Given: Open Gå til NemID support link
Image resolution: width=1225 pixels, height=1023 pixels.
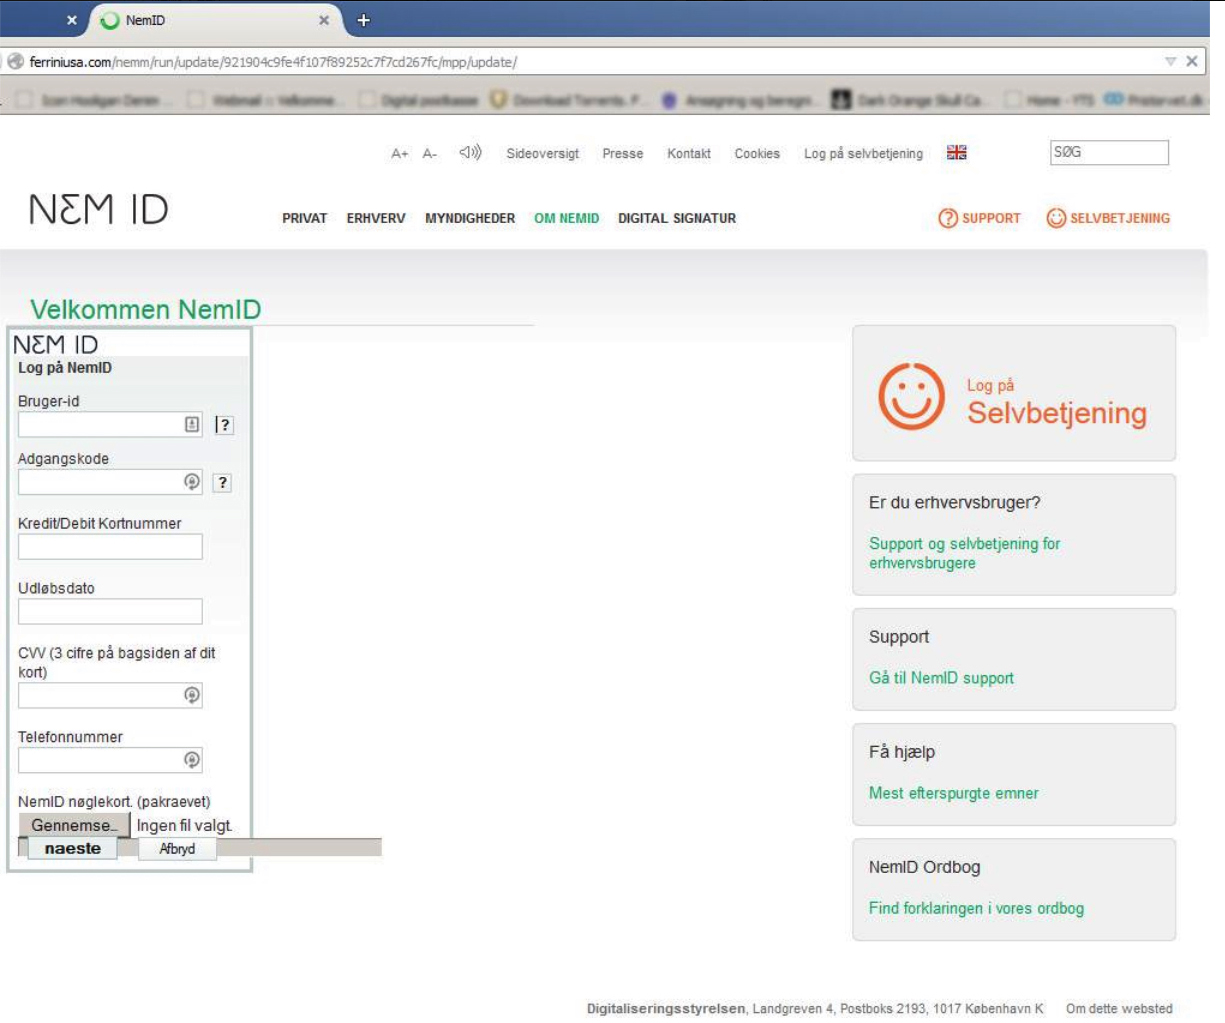Looking at the screenshot, I should coord(941,678).
